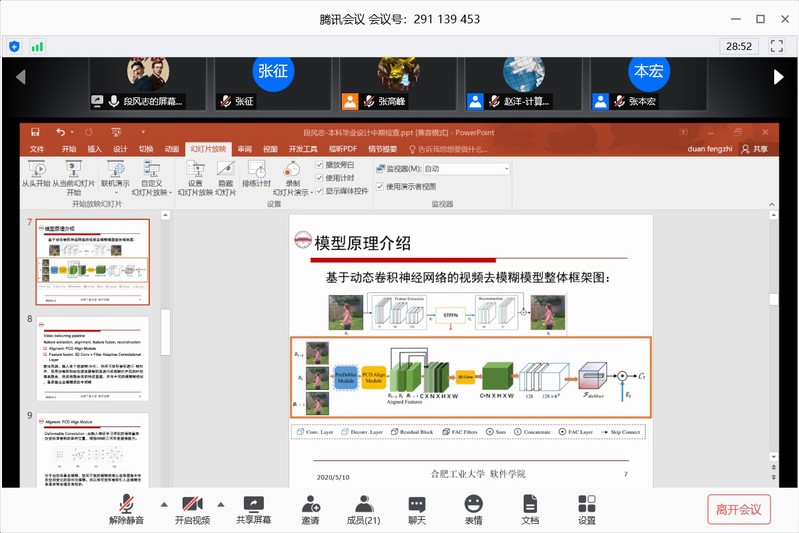The image size is (799, 533).
Task: Expand video options arrow beside camera
Action: tap(223, 503)
